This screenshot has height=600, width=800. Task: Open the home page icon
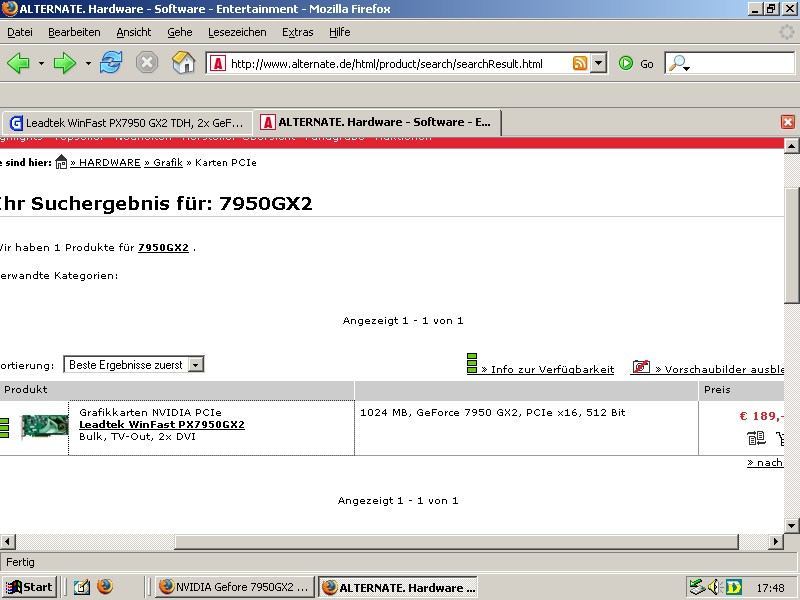pyautogui.click(x=183, y=63)
